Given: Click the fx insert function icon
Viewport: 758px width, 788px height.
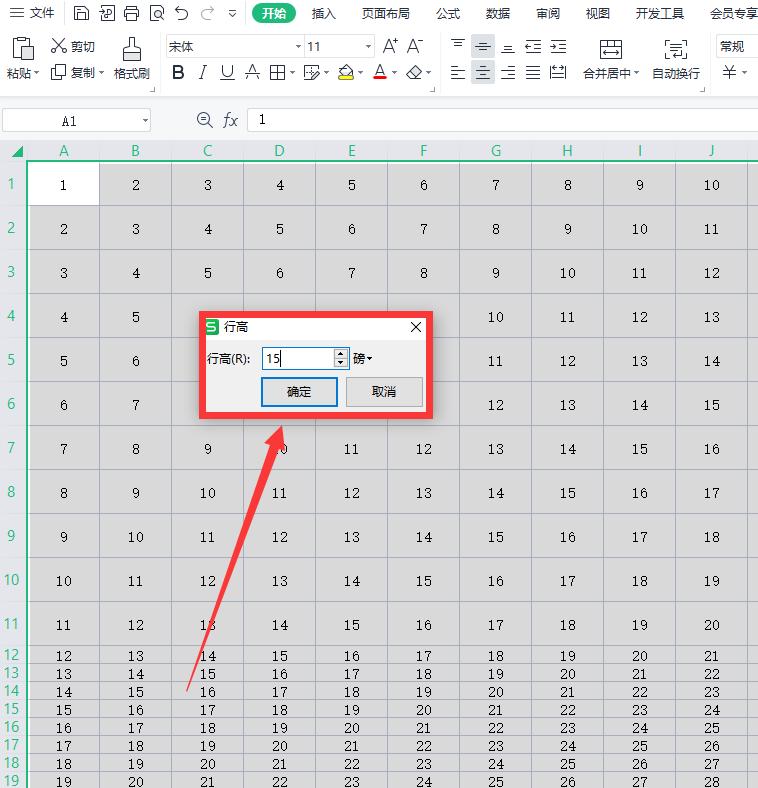Looking at the screenshot, I should (230, 120).
